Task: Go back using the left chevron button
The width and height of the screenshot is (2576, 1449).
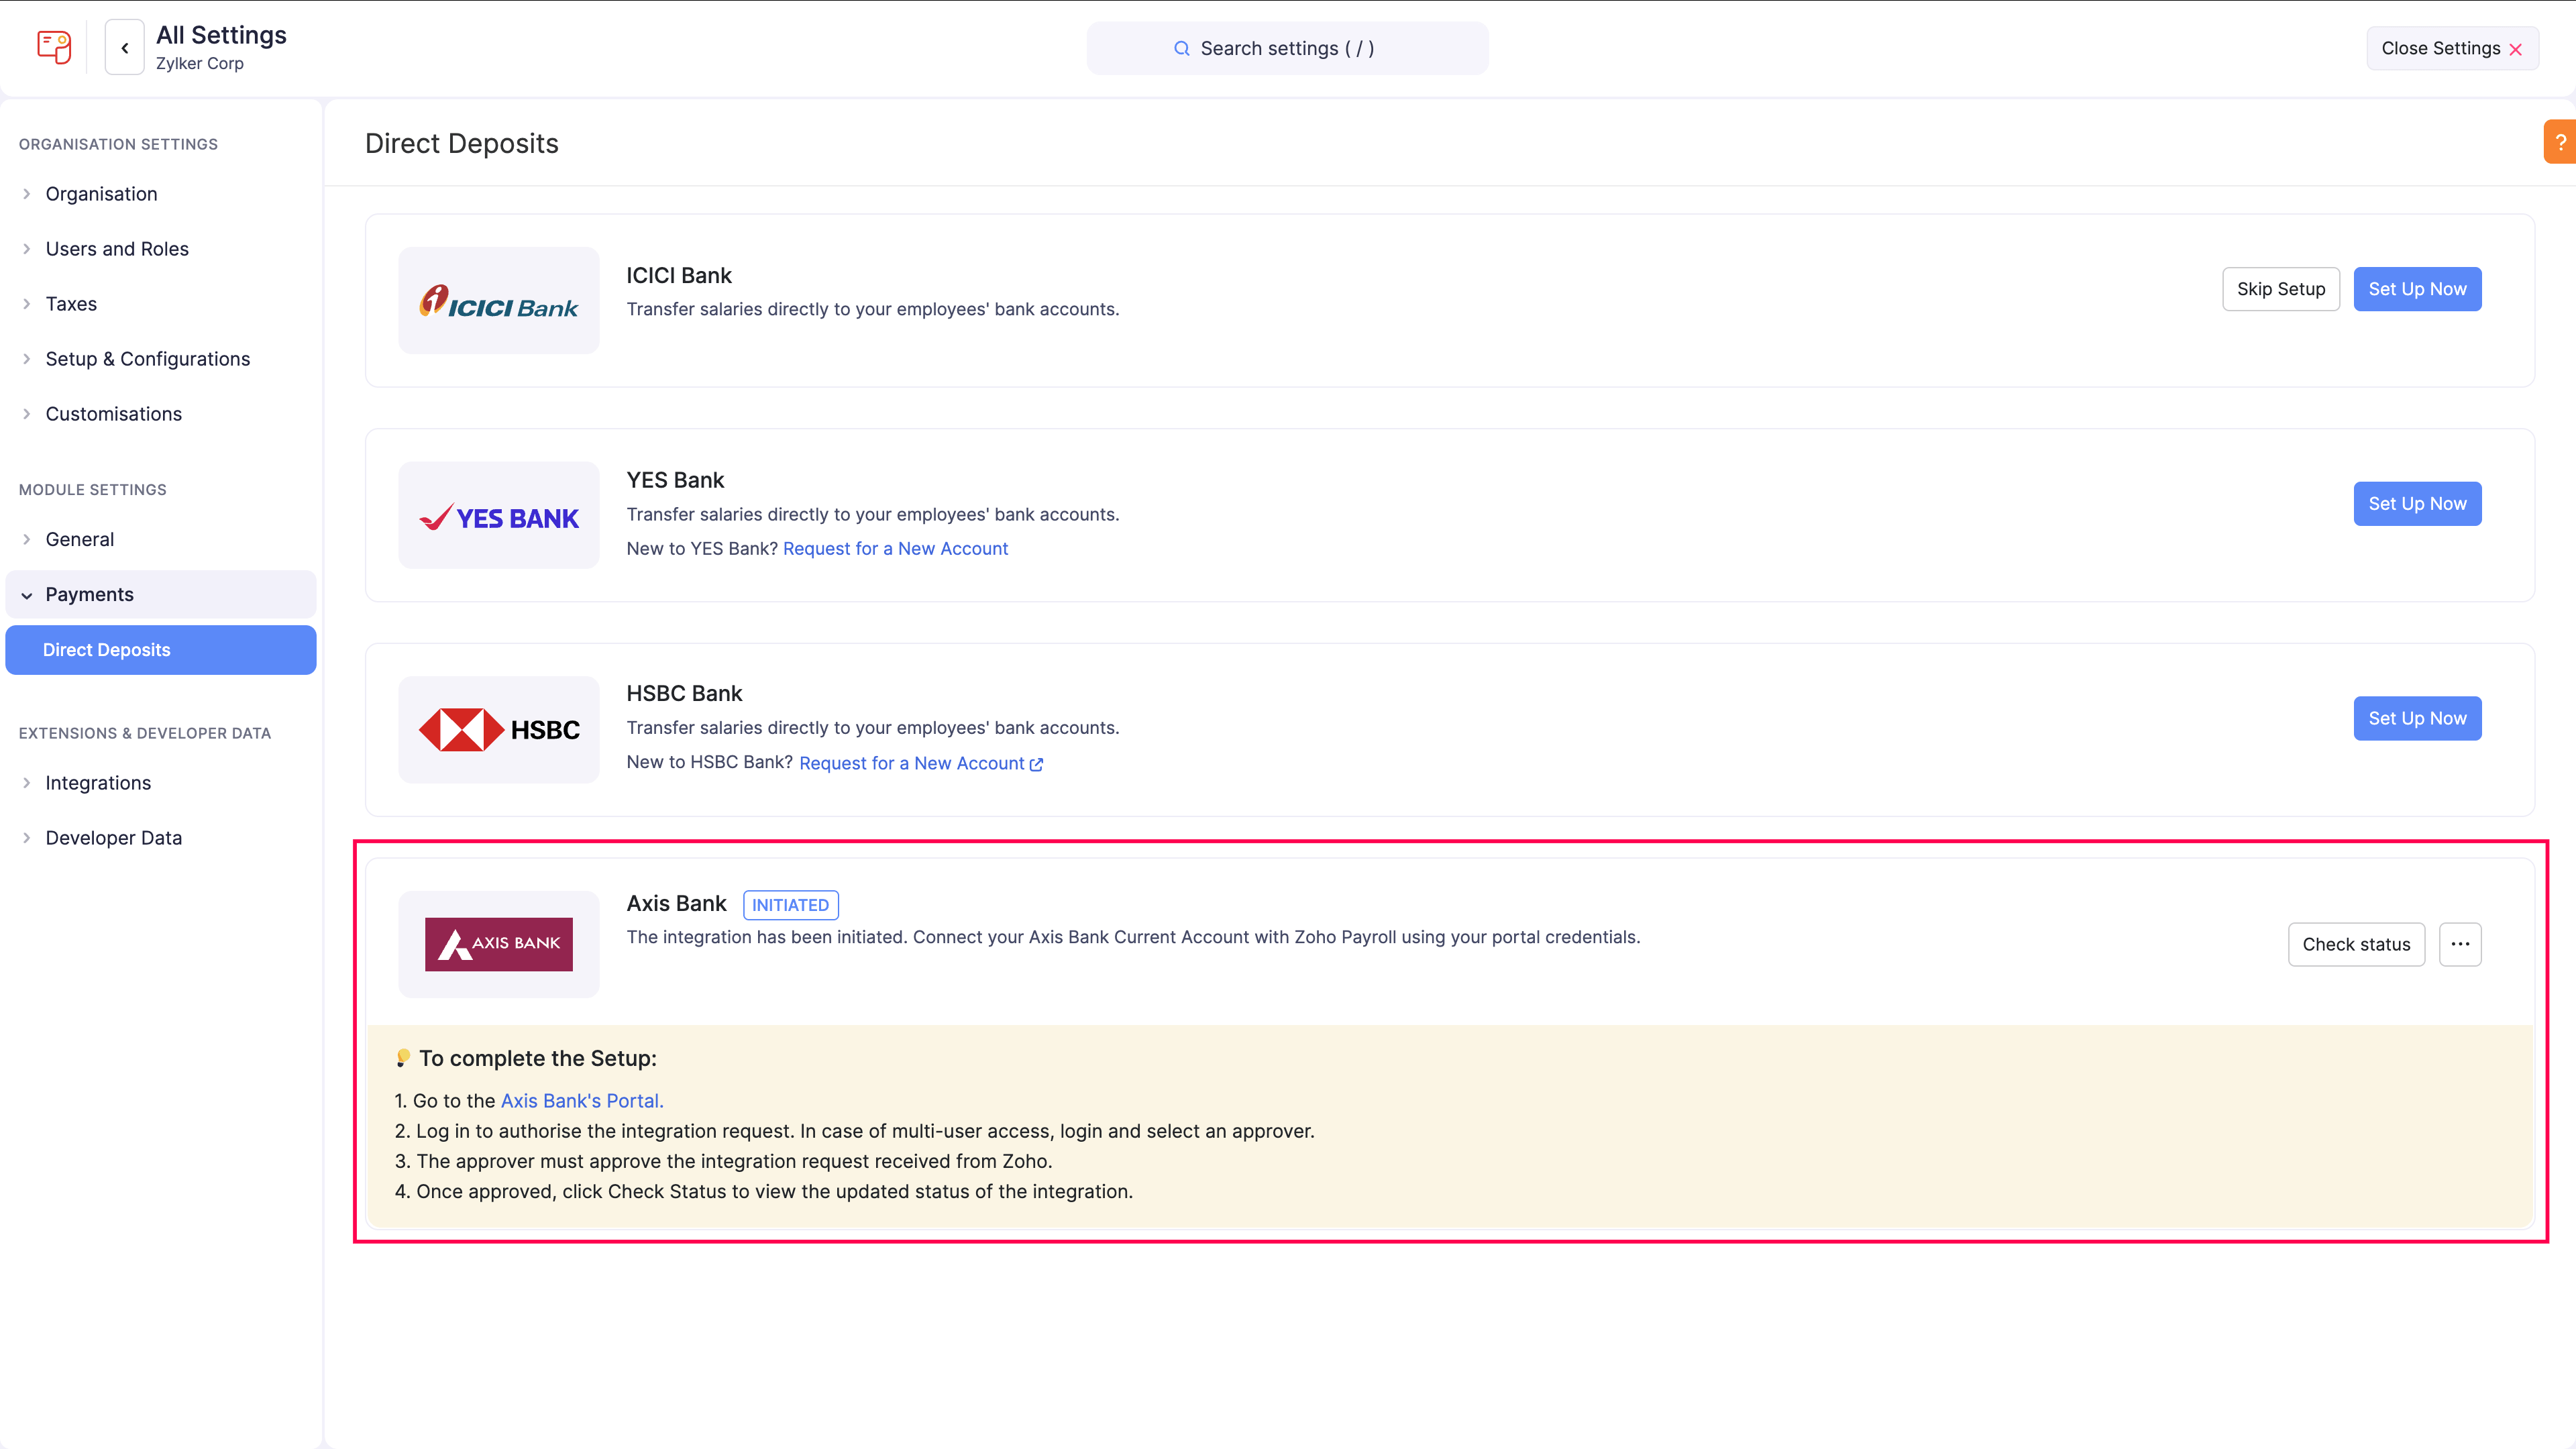Action: tap(125, 47)
